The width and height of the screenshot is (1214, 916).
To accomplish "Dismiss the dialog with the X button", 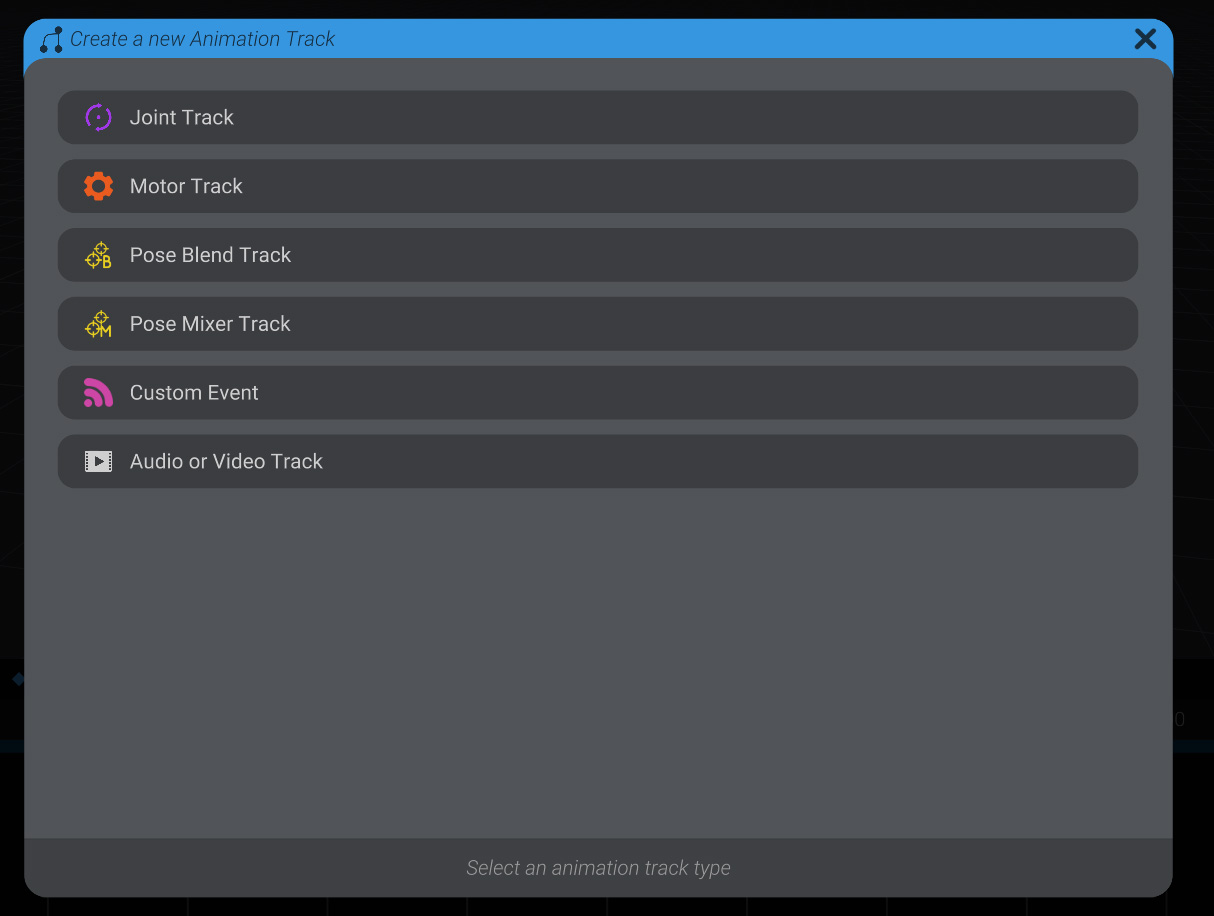I will click(x=1145, y=39).
